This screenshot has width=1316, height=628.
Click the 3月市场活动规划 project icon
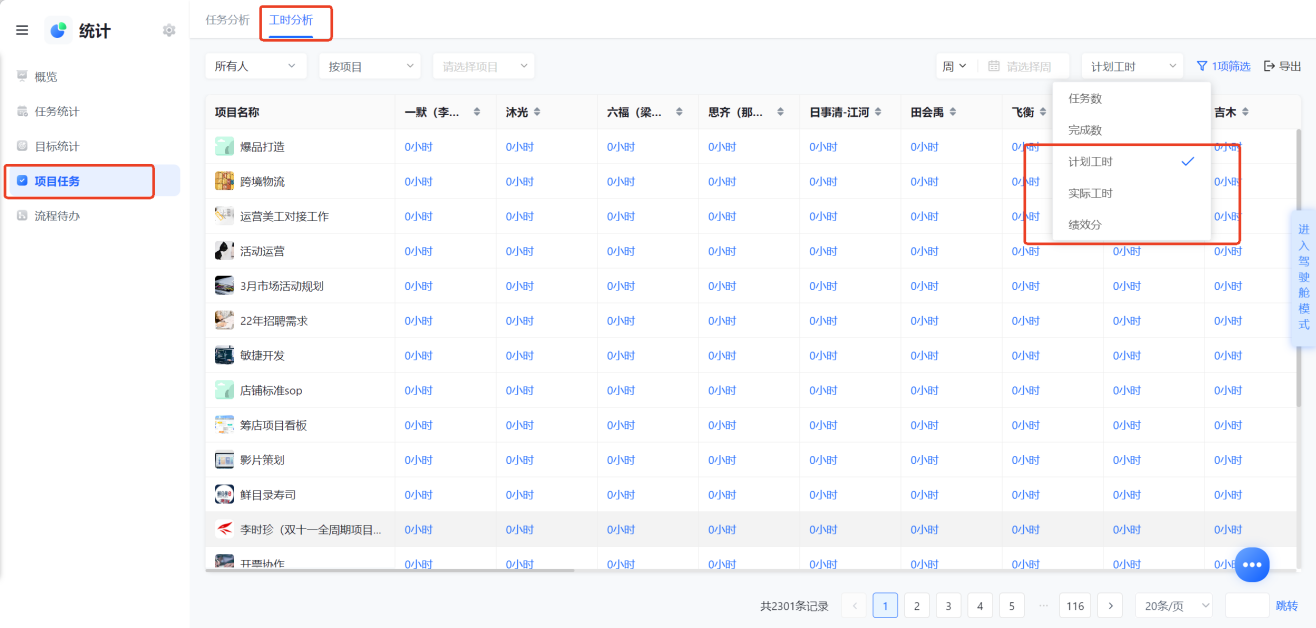(225, 285)
